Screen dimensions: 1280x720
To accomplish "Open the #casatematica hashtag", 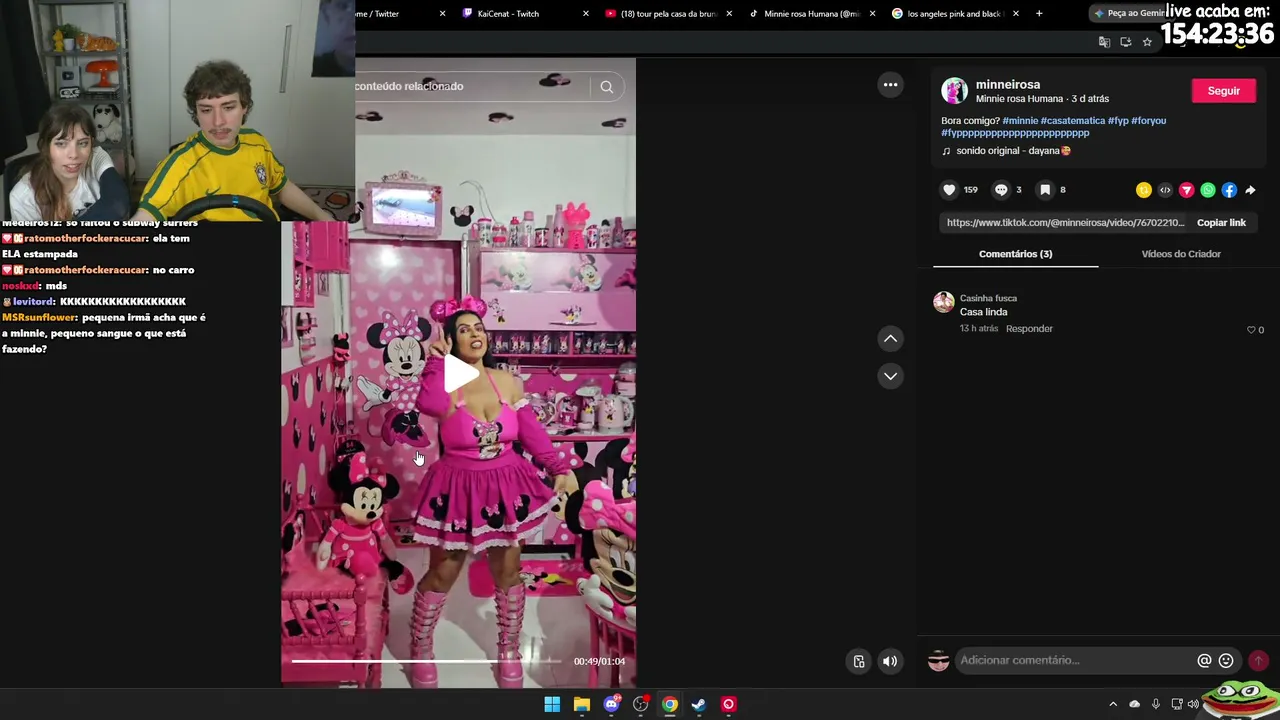I will pos(1072,121).
